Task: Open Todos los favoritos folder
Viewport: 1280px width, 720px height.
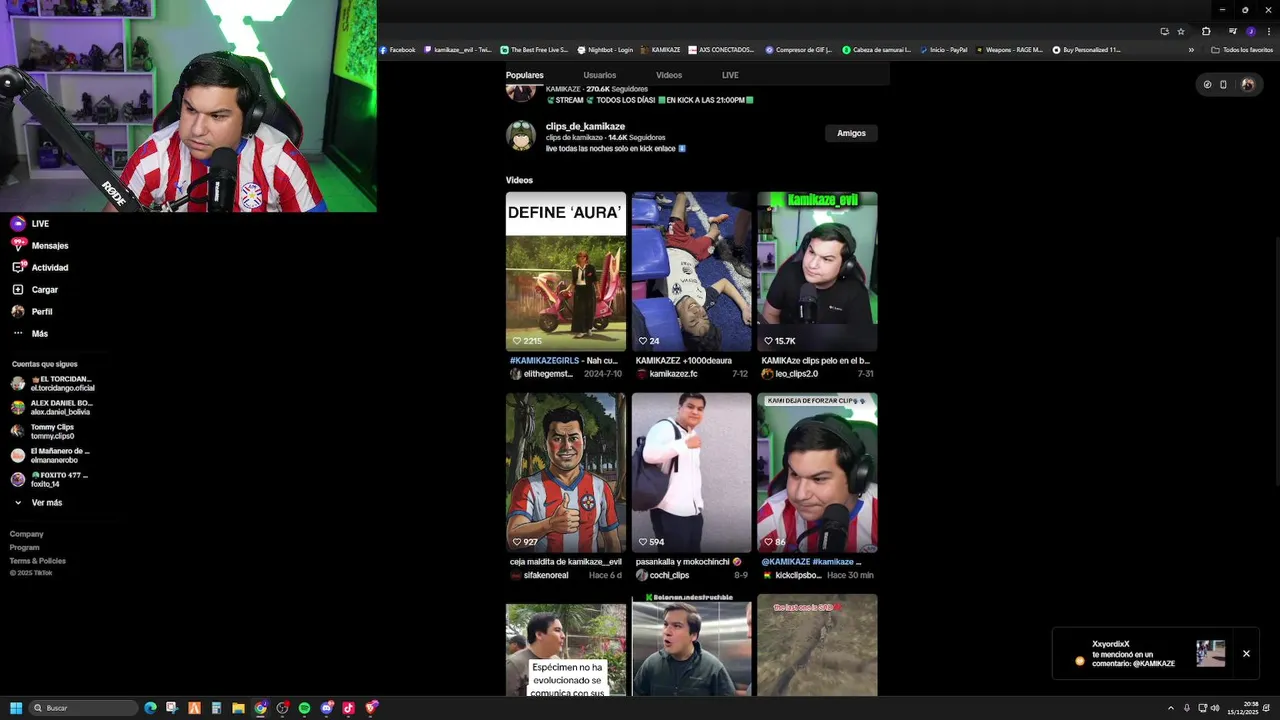Action: [1242, 50]
